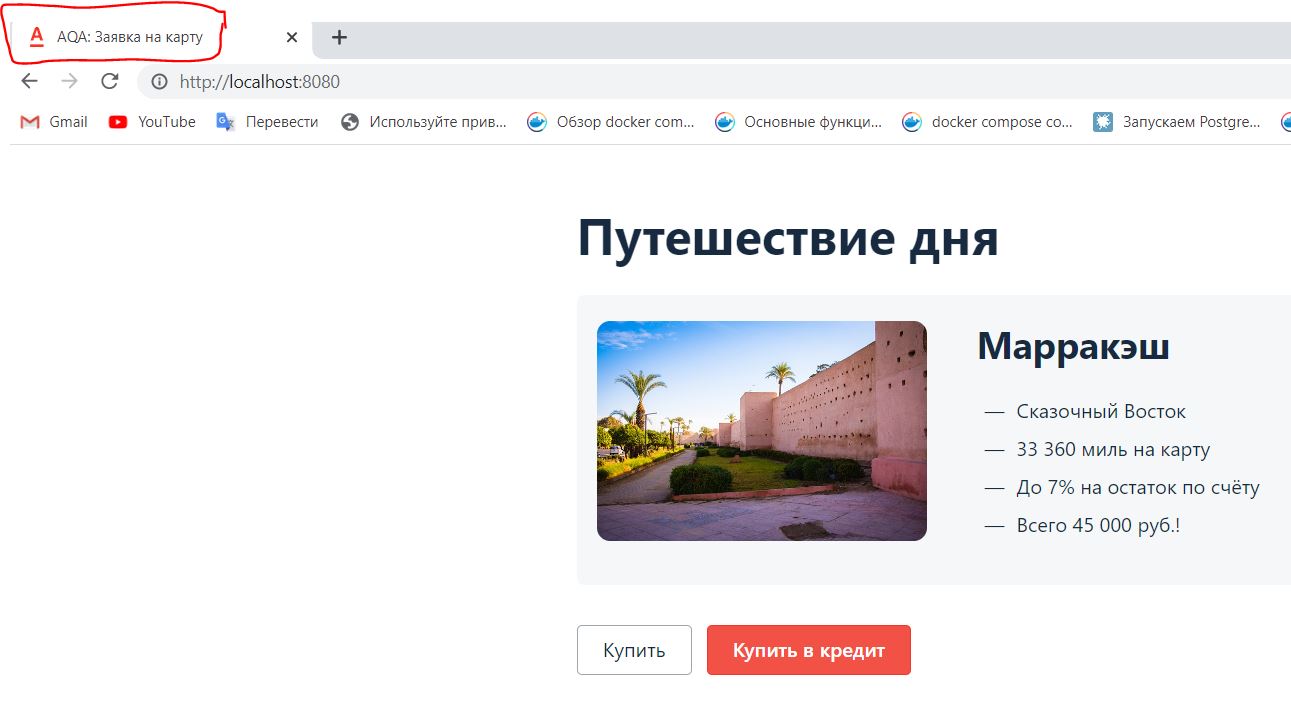
Task: Select the «AQA: Заявка на карту» tab
Action: coord(150,38)
